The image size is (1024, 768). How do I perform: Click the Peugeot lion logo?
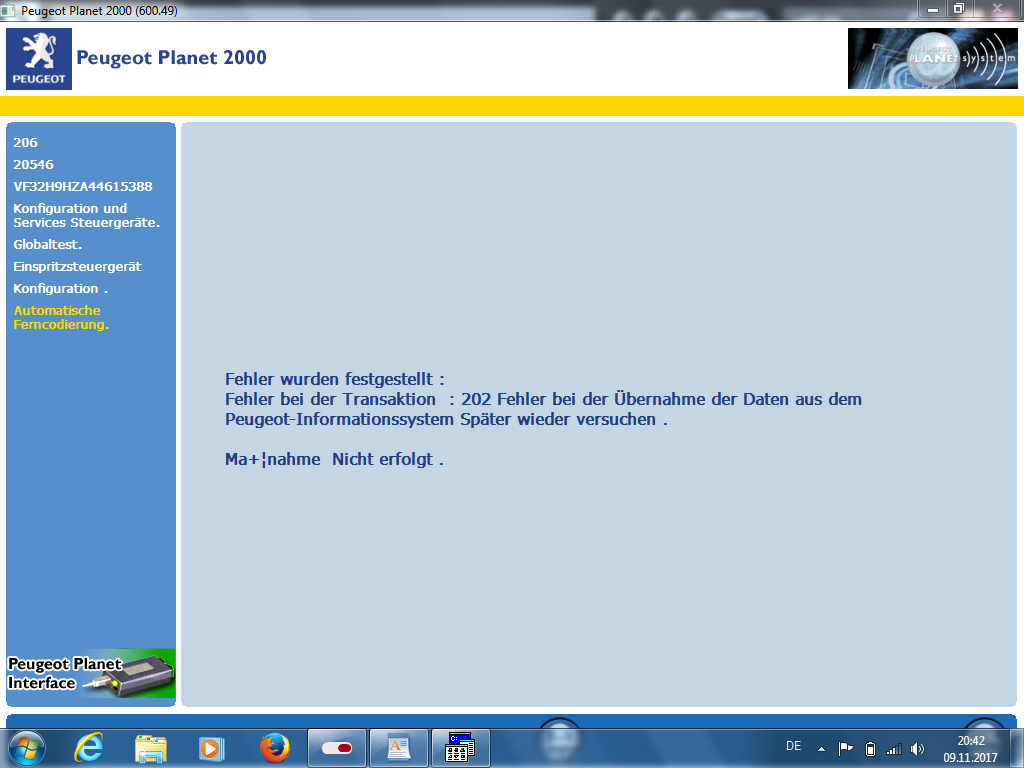pos(39,59)
